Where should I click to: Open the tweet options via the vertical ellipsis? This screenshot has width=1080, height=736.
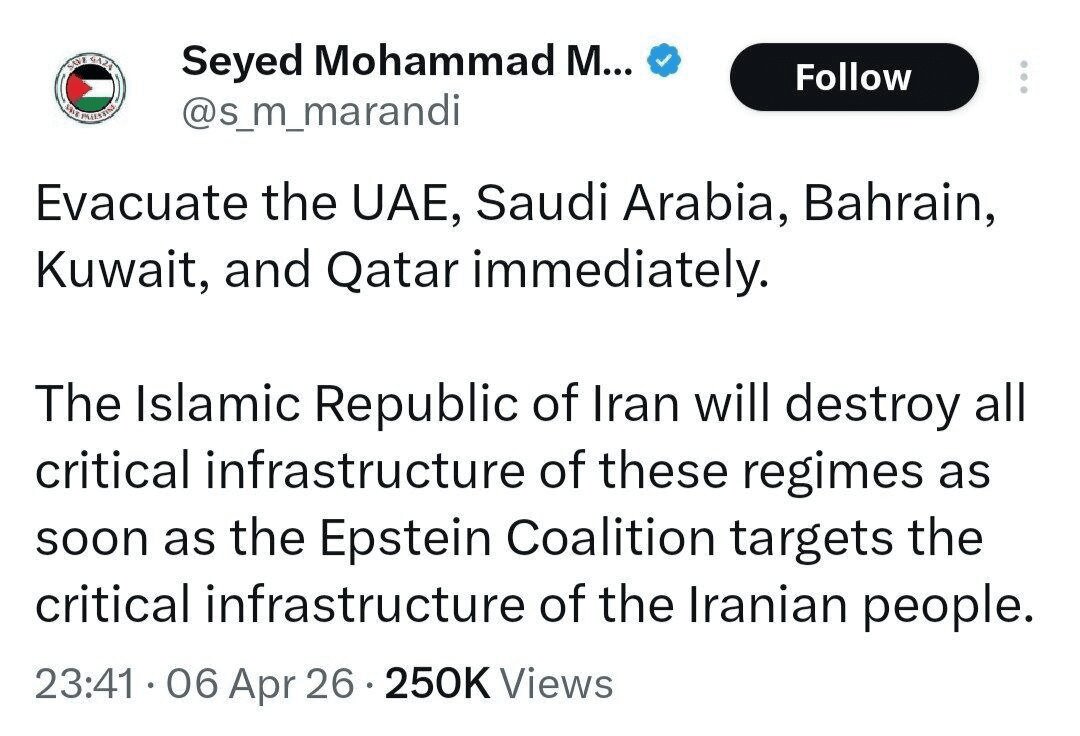click(x=1023, y=78)
